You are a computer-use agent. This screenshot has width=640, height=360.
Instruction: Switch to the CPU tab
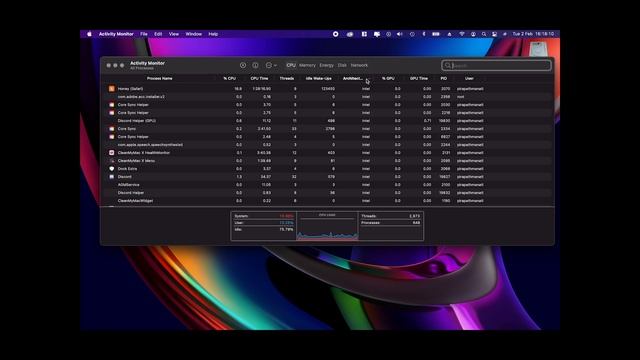[291, 65]
